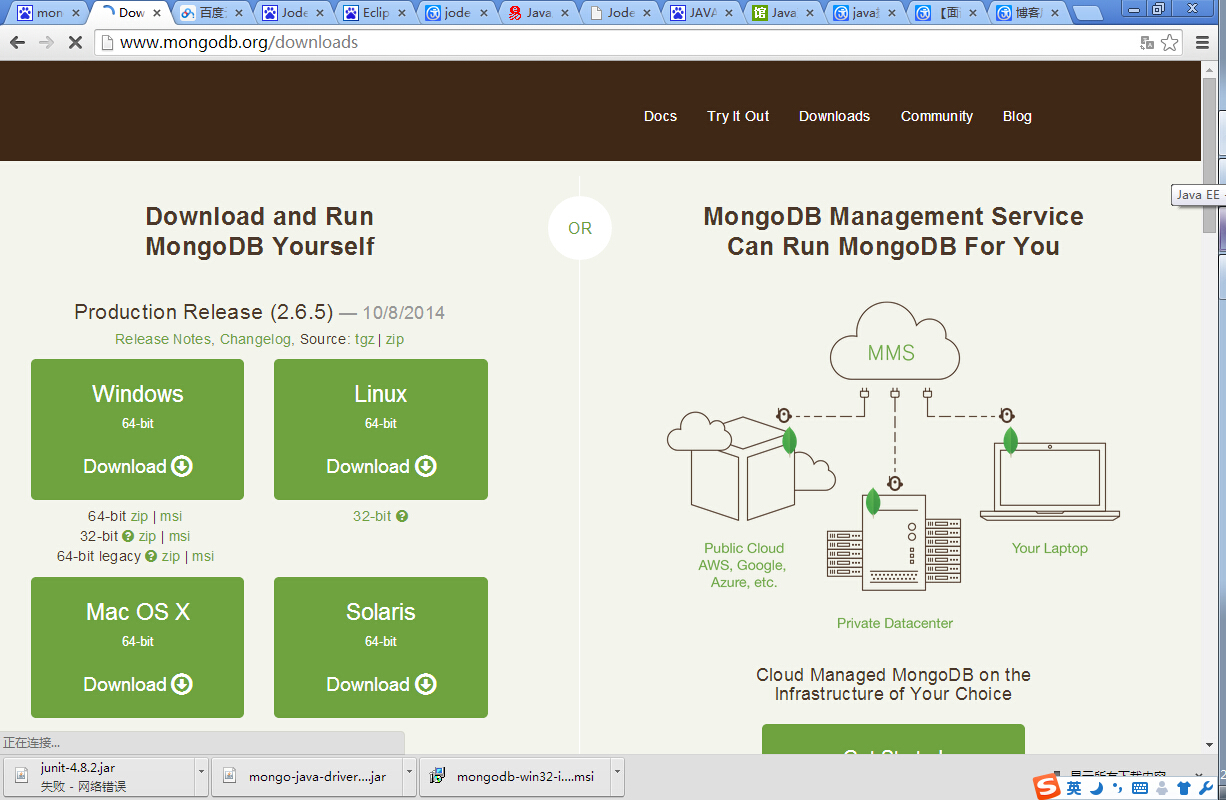Open the Release Notes link
This screenshot has width=1226, height=800.
coord(162,339)
